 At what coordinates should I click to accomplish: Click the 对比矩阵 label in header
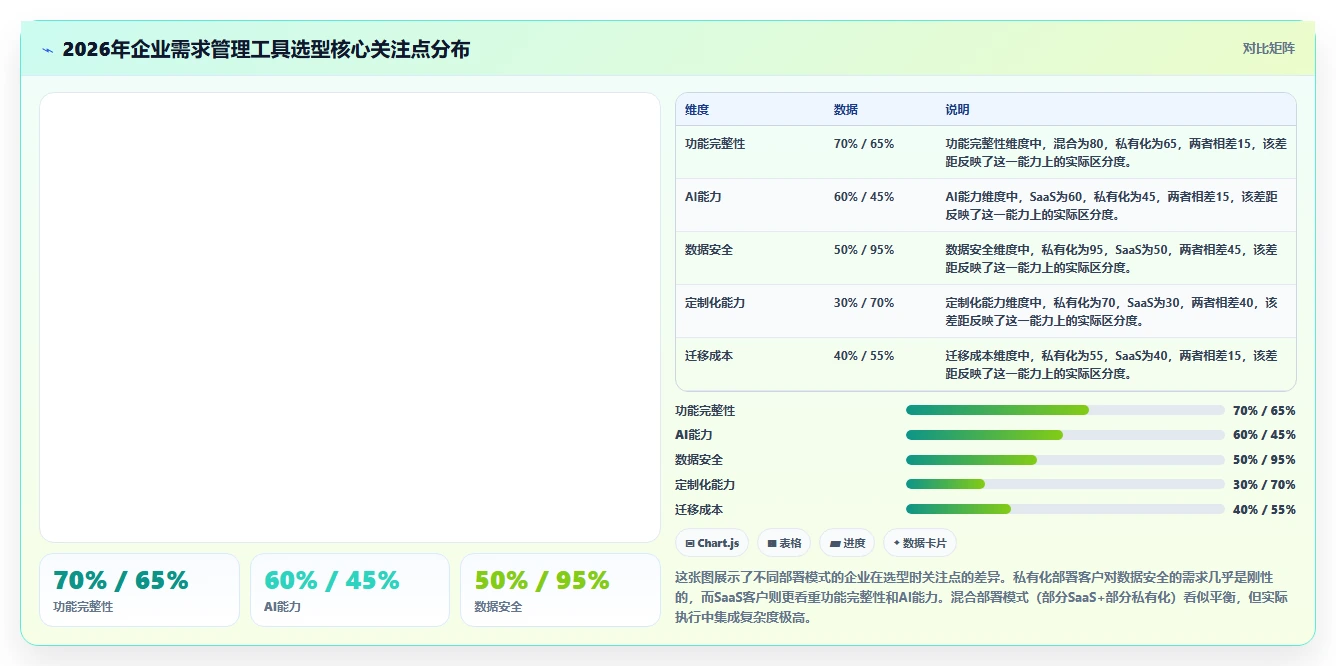[x=1269, y=48]
